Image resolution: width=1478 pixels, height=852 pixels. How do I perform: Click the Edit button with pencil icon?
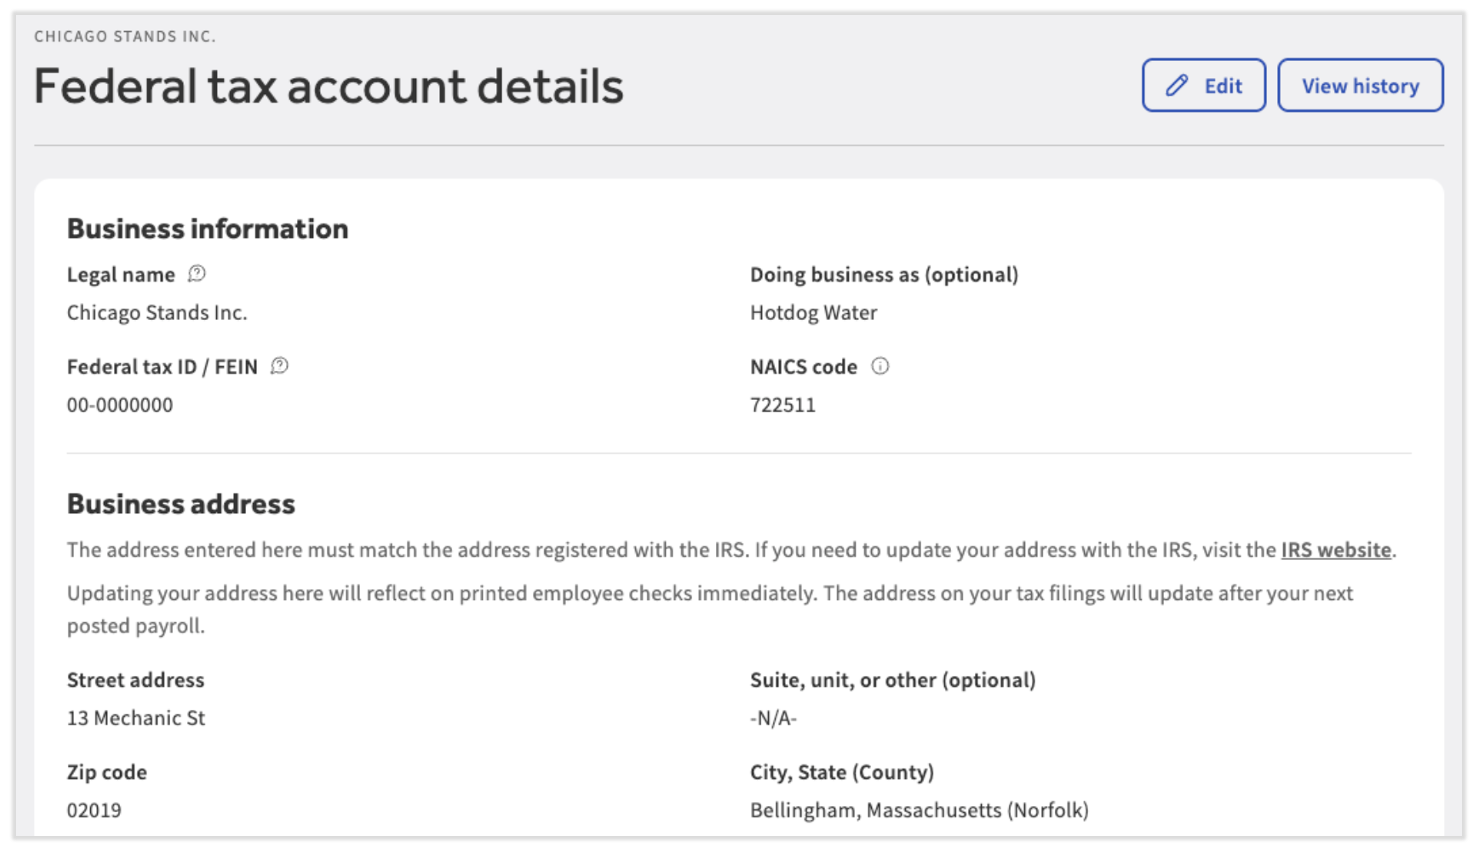click(x=1203, y=86)
